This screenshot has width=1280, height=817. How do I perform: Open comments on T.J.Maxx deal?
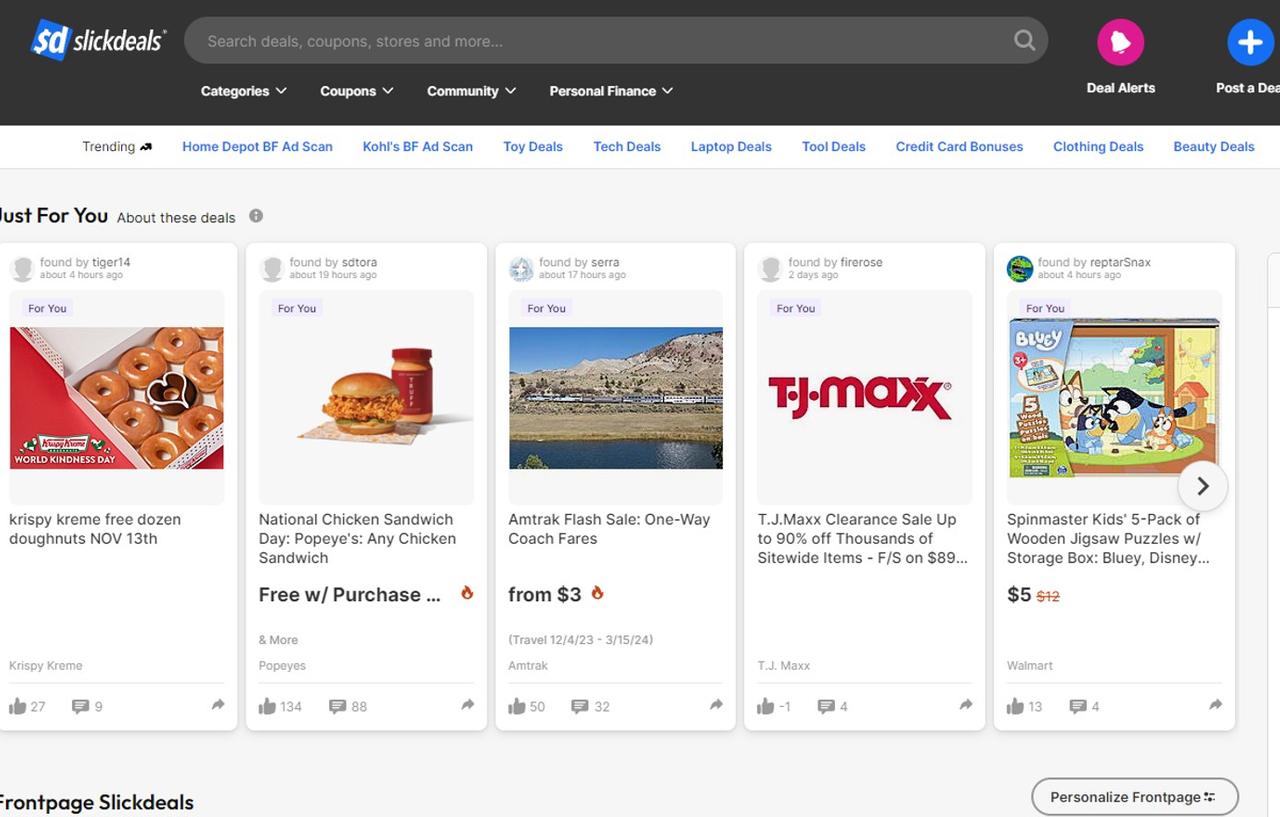[x=826, y=706]
